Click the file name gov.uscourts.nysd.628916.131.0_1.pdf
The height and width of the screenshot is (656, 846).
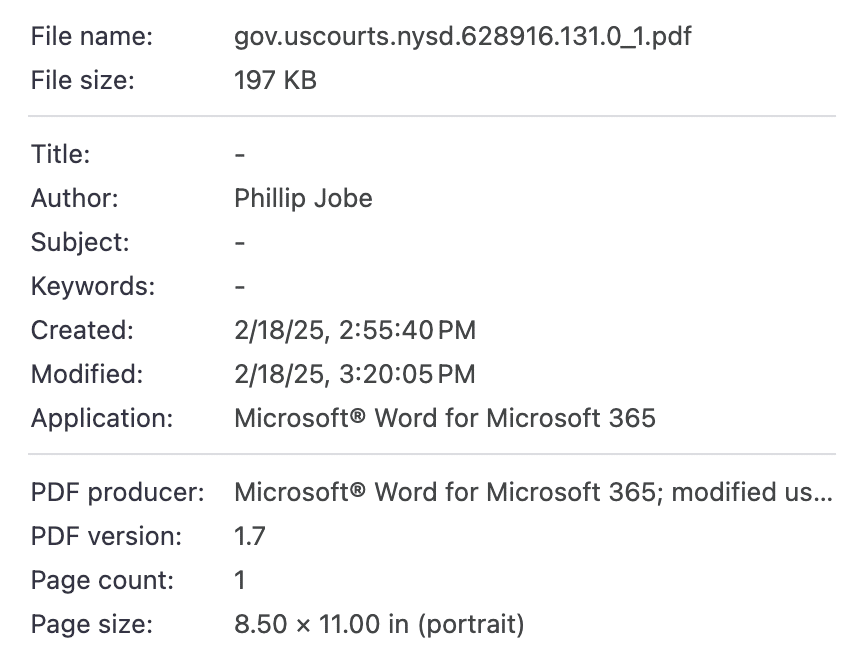(x=462, y=37)
